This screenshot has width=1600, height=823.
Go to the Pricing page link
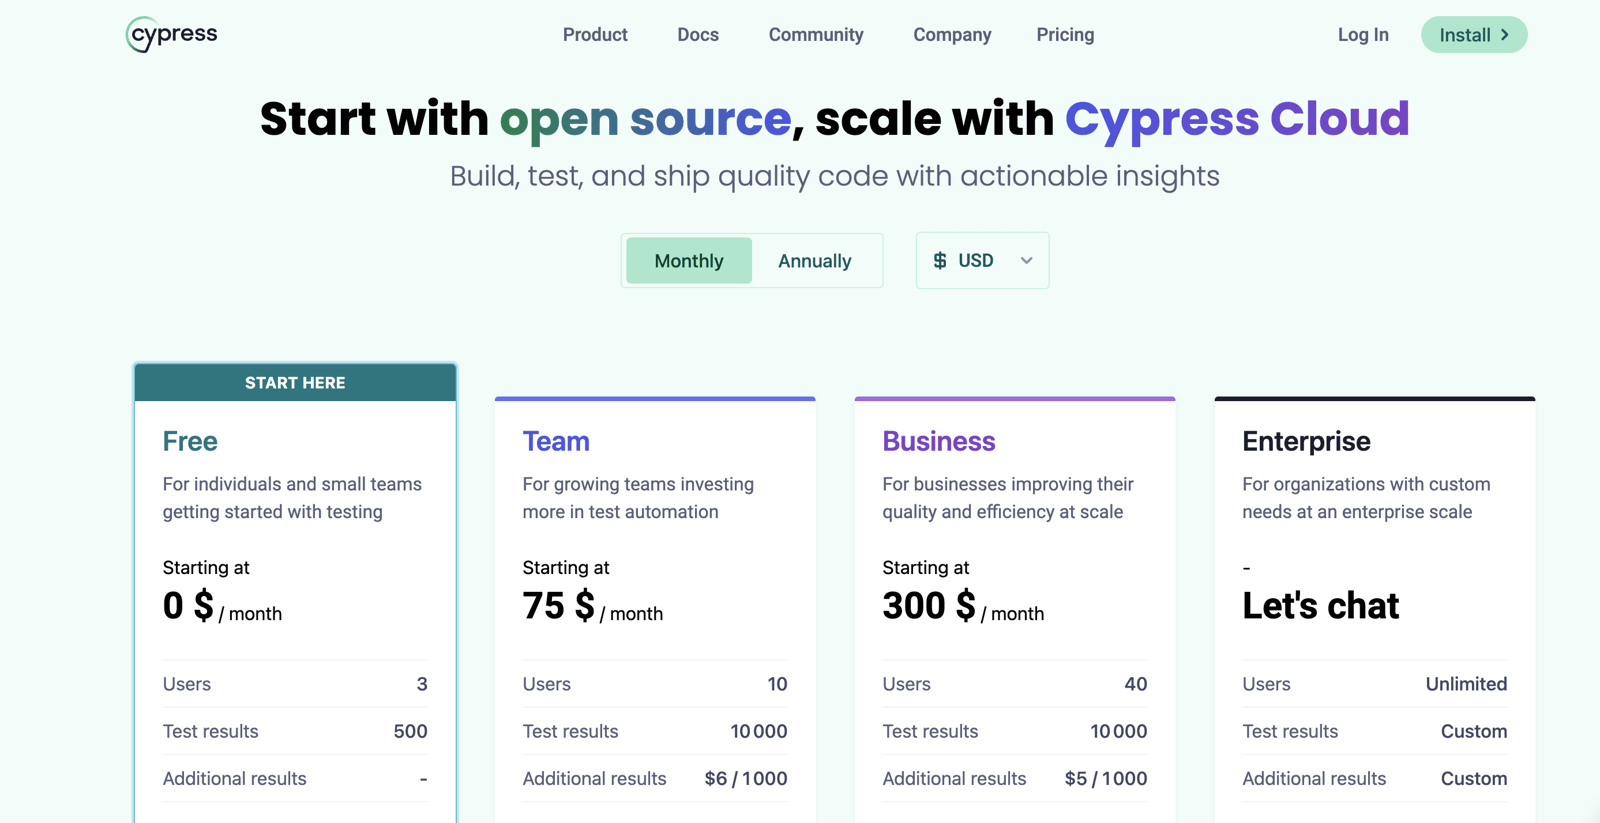[x=1065, y=35]
